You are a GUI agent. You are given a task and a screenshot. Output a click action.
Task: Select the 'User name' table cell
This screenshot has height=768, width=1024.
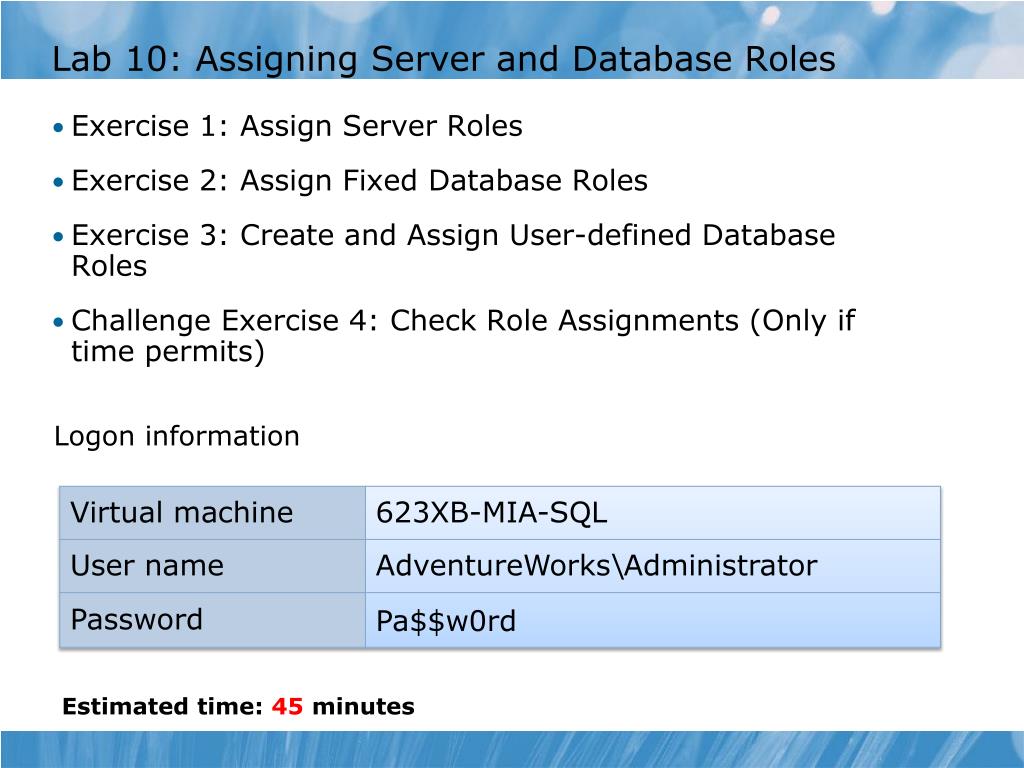tap(145, 566)
